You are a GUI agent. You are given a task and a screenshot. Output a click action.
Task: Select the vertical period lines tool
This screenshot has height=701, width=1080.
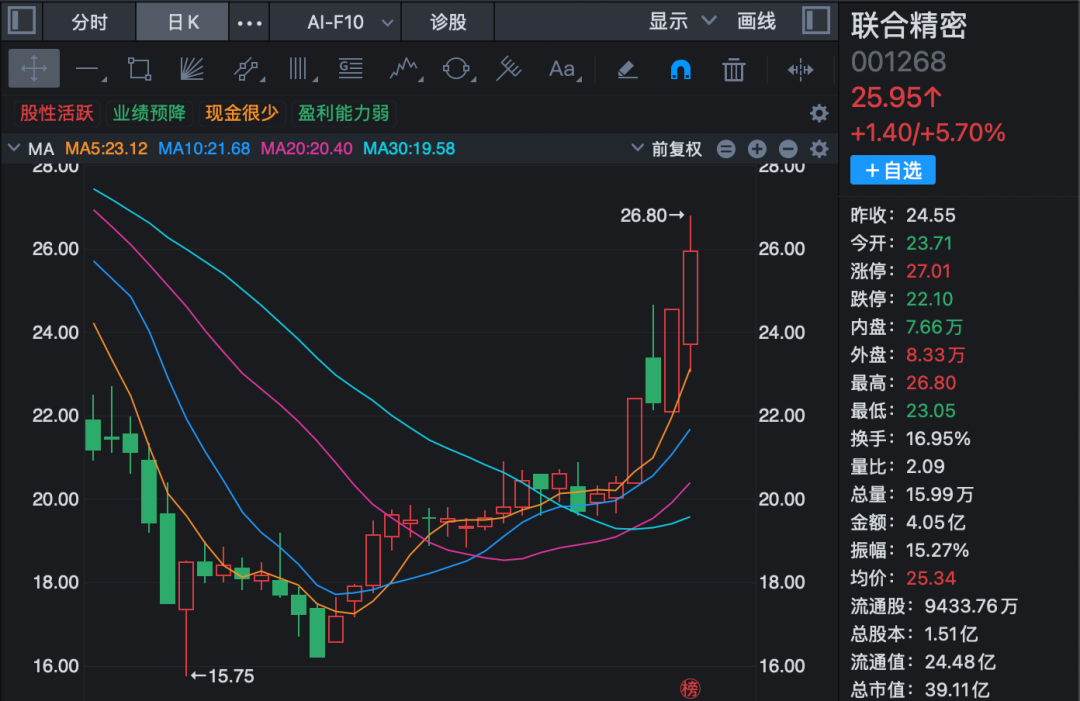(x=300, y=69)
